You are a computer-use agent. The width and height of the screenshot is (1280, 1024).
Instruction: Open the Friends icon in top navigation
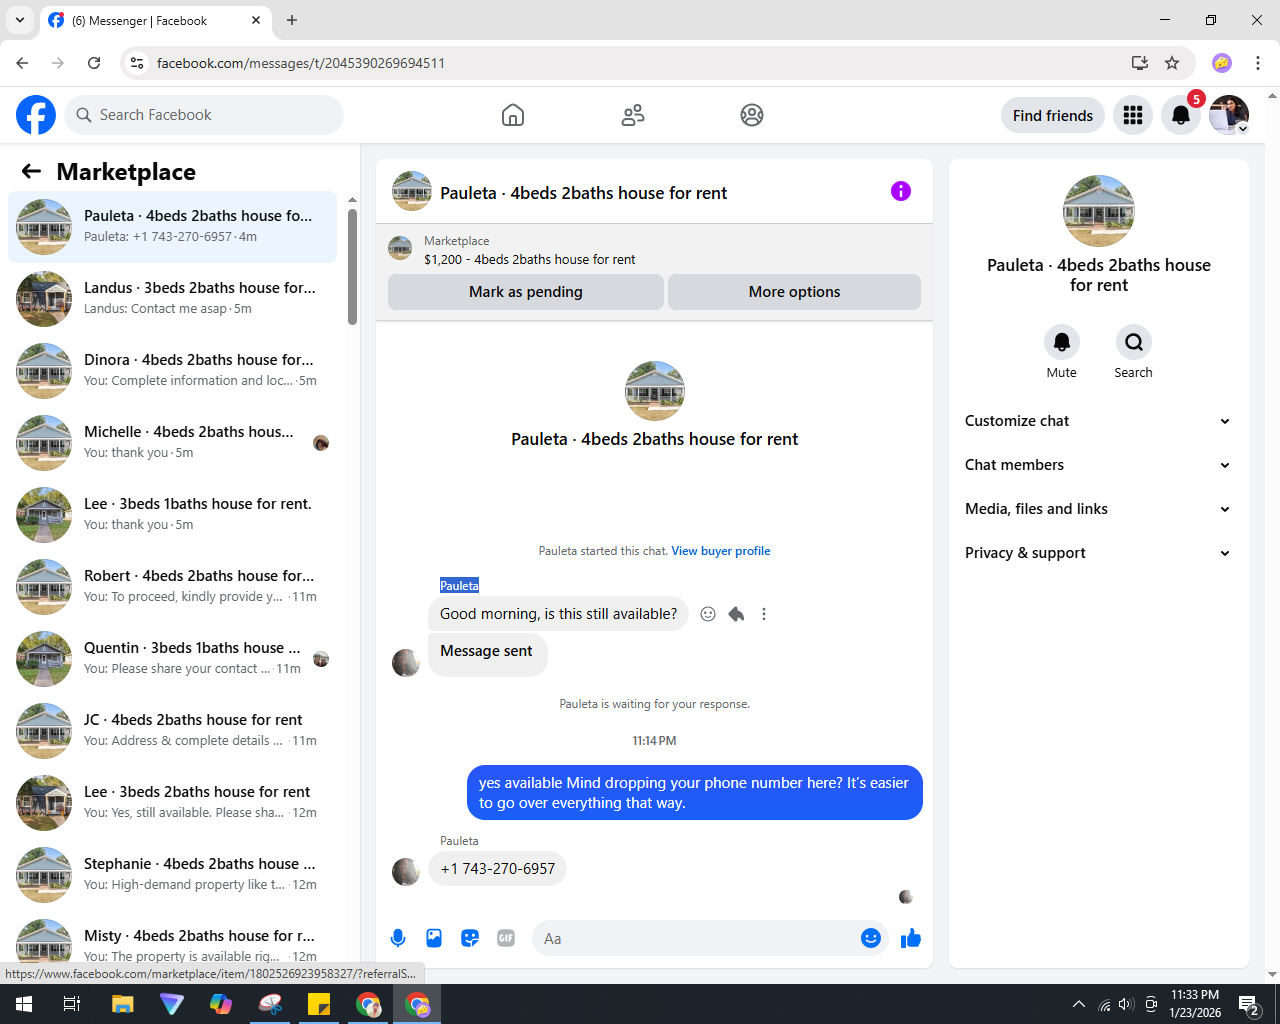[633, 115]
